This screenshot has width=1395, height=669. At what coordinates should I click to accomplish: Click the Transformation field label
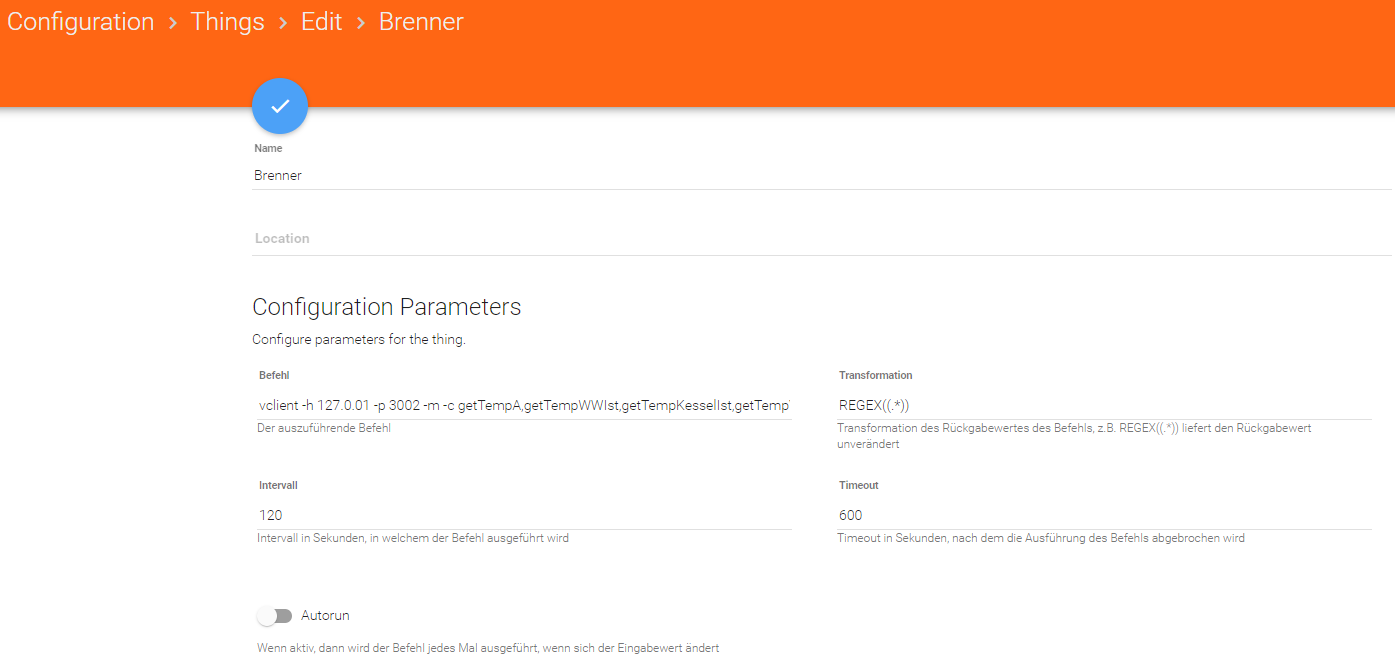point(875,375)
